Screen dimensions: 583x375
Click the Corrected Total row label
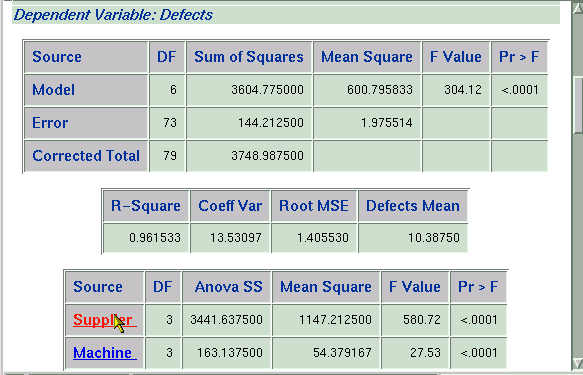coord(86,156)
